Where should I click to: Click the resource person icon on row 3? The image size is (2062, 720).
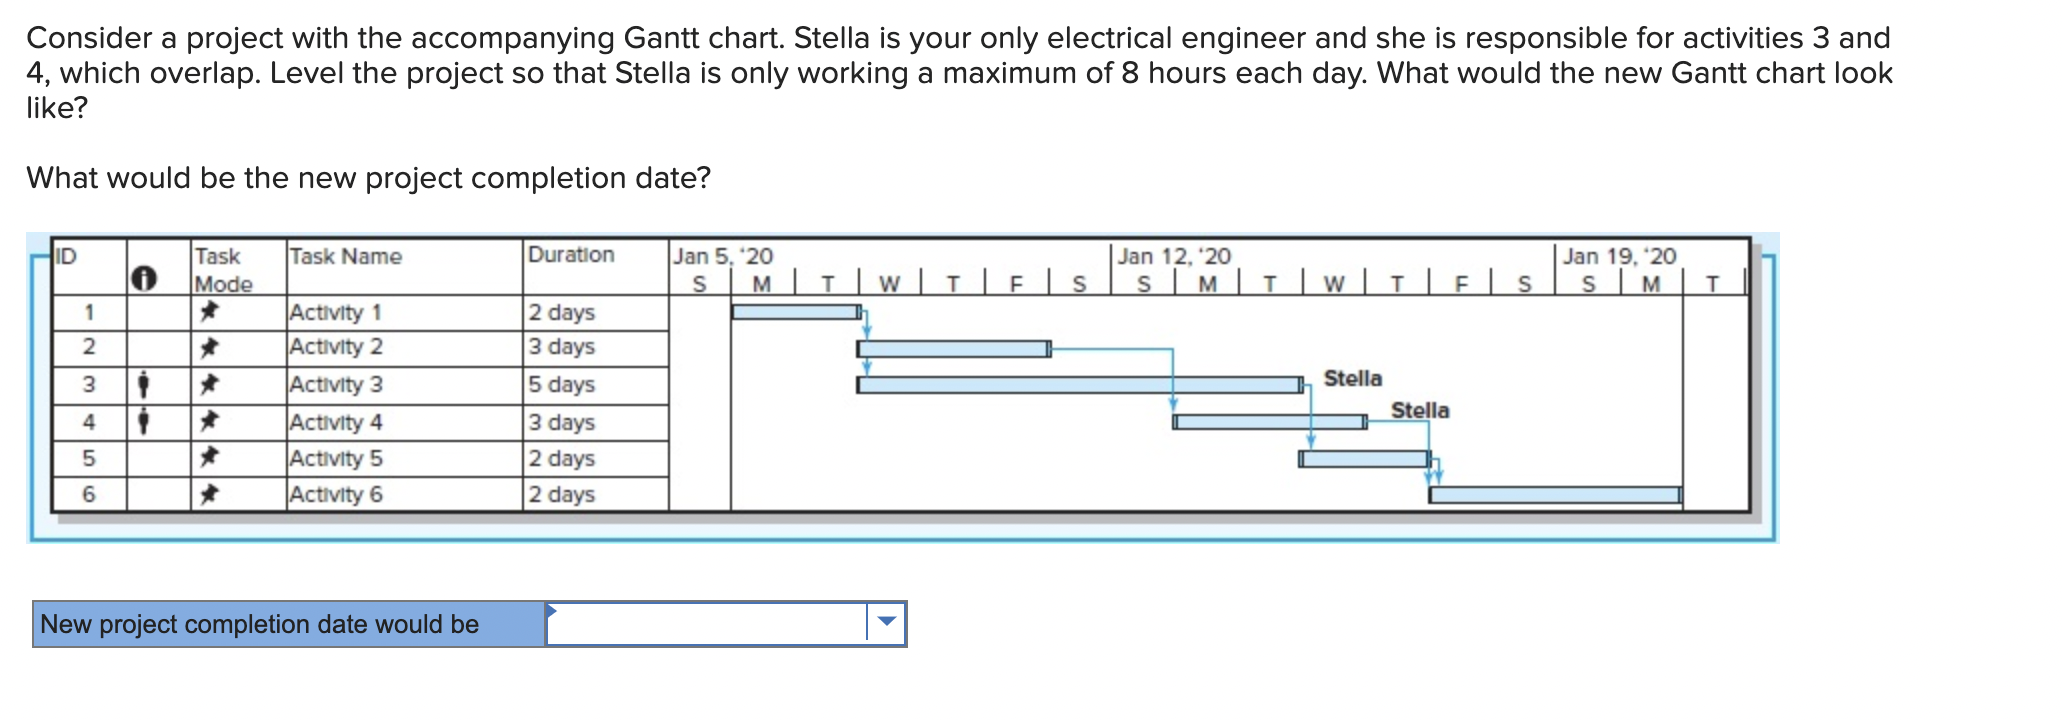point(146,384)
